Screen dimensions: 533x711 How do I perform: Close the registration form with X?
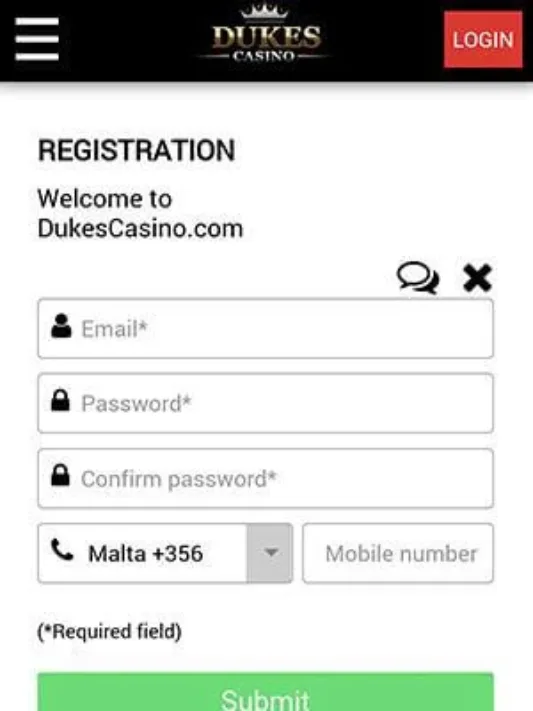pyautogui.click(x=477, y=278)
